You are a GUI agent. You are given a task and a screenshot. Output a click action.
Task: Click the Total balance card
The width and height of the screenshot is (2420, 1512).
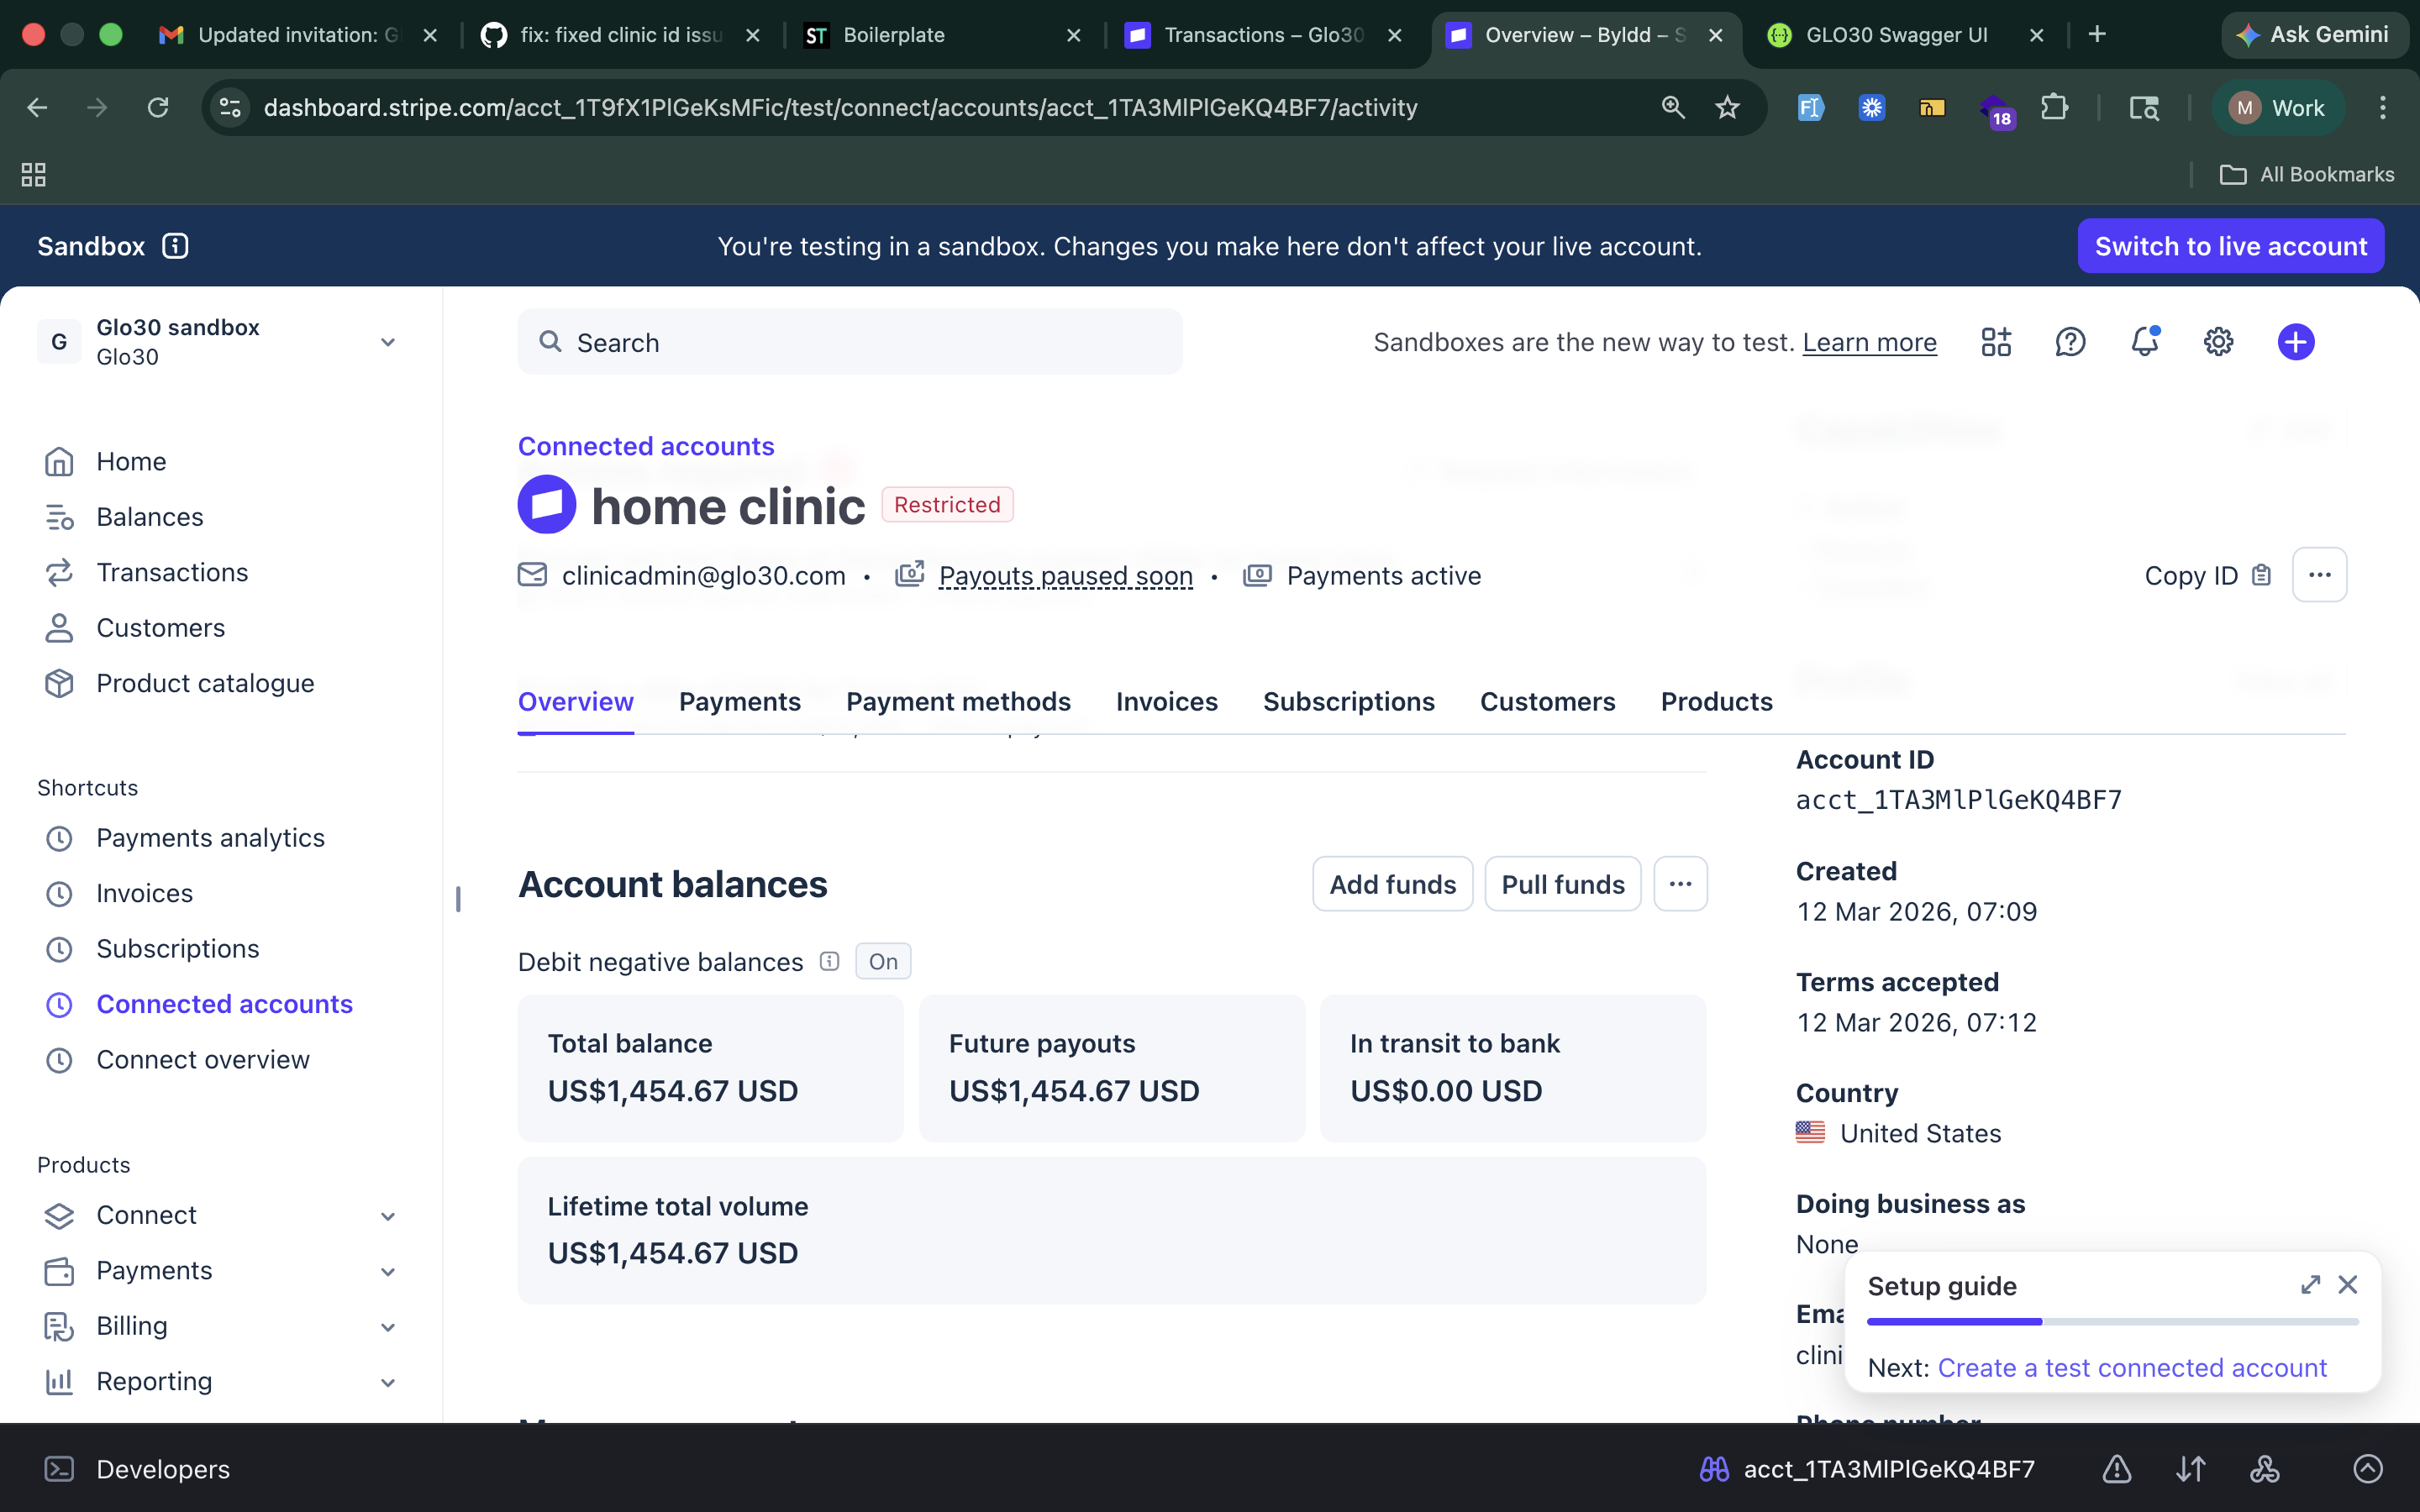(710, 1068)
